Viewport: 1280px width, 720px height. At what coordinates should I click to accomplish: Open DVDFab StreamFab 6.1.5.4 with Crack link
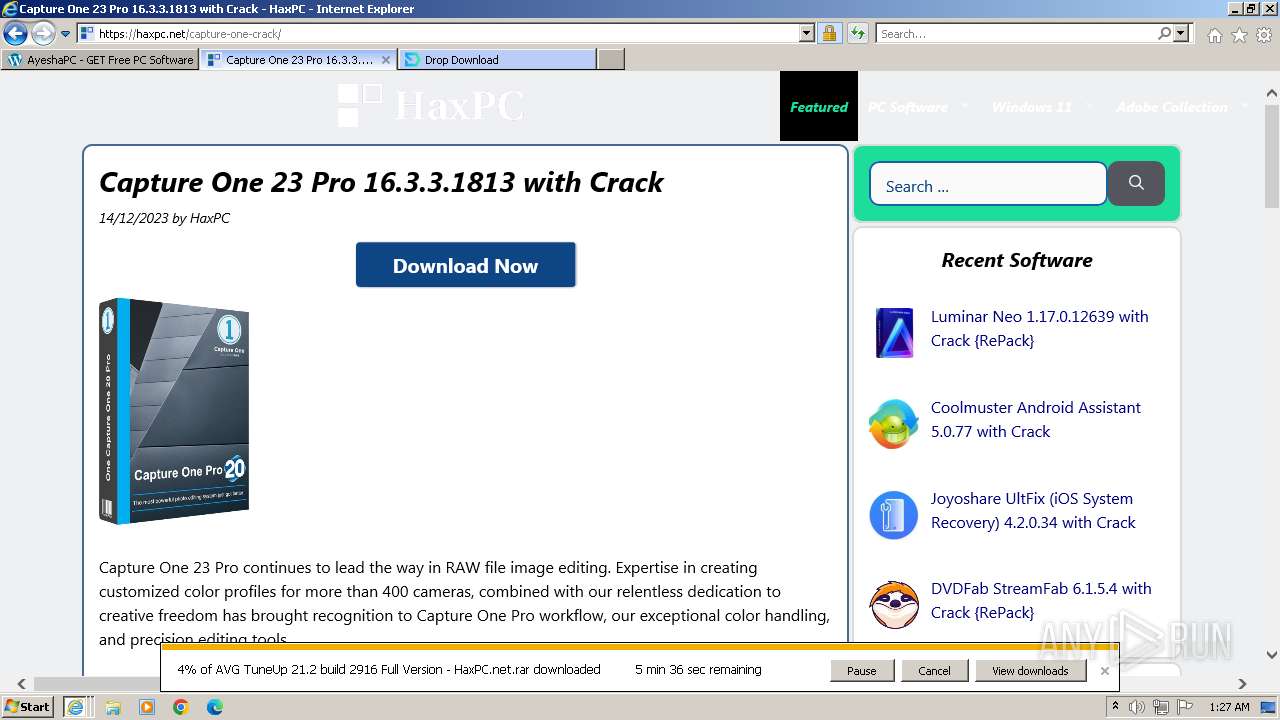(x=1041, y=600)
